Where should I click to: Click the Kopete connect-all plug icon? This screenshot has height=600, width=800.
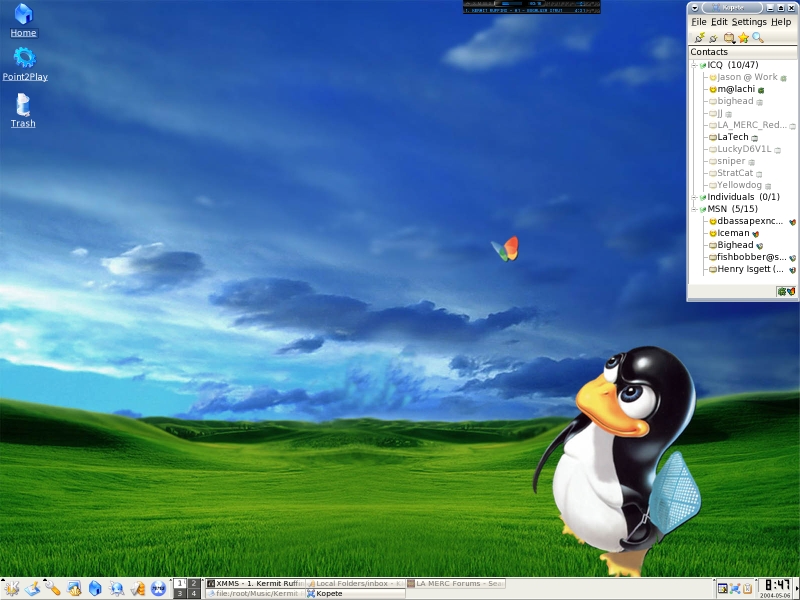coord(699,38)
